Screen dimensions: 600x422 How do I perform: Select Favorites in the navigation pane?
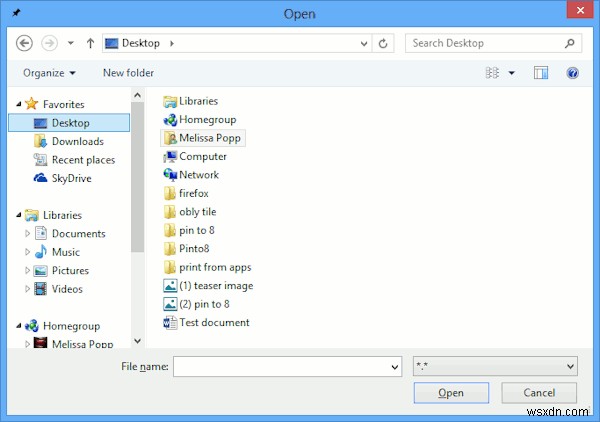(x=64, y=104)
